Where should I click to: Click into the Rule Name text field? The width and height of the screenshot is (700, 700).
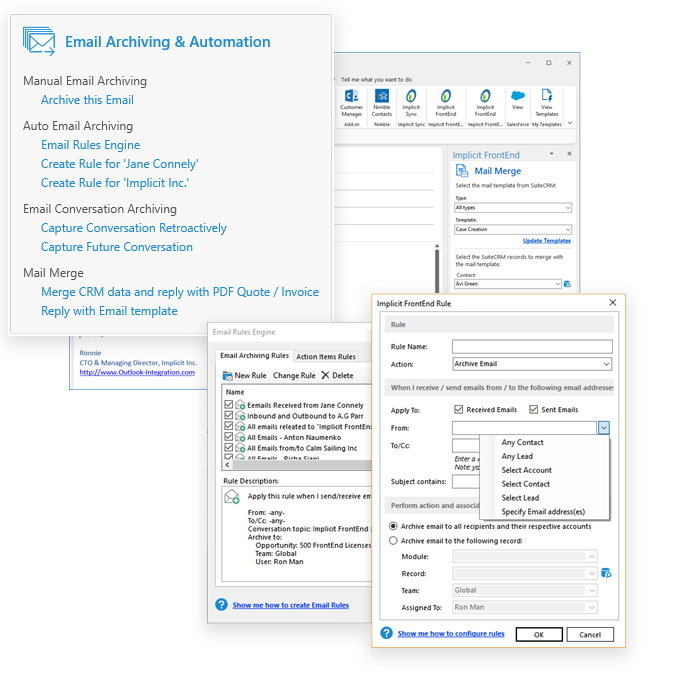tap(531, 346)
